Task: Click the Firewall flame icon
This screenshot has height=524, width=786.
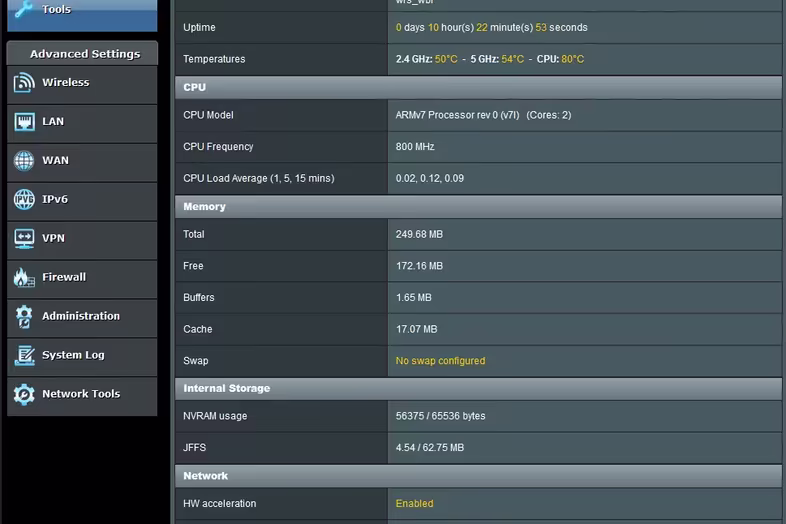Action: coord(24,277)
